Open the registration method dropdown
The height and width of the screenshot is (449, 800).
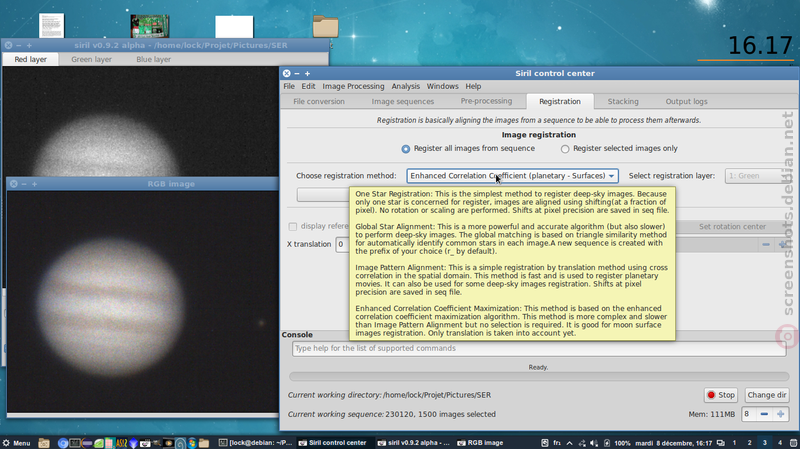tap(512, 176)
